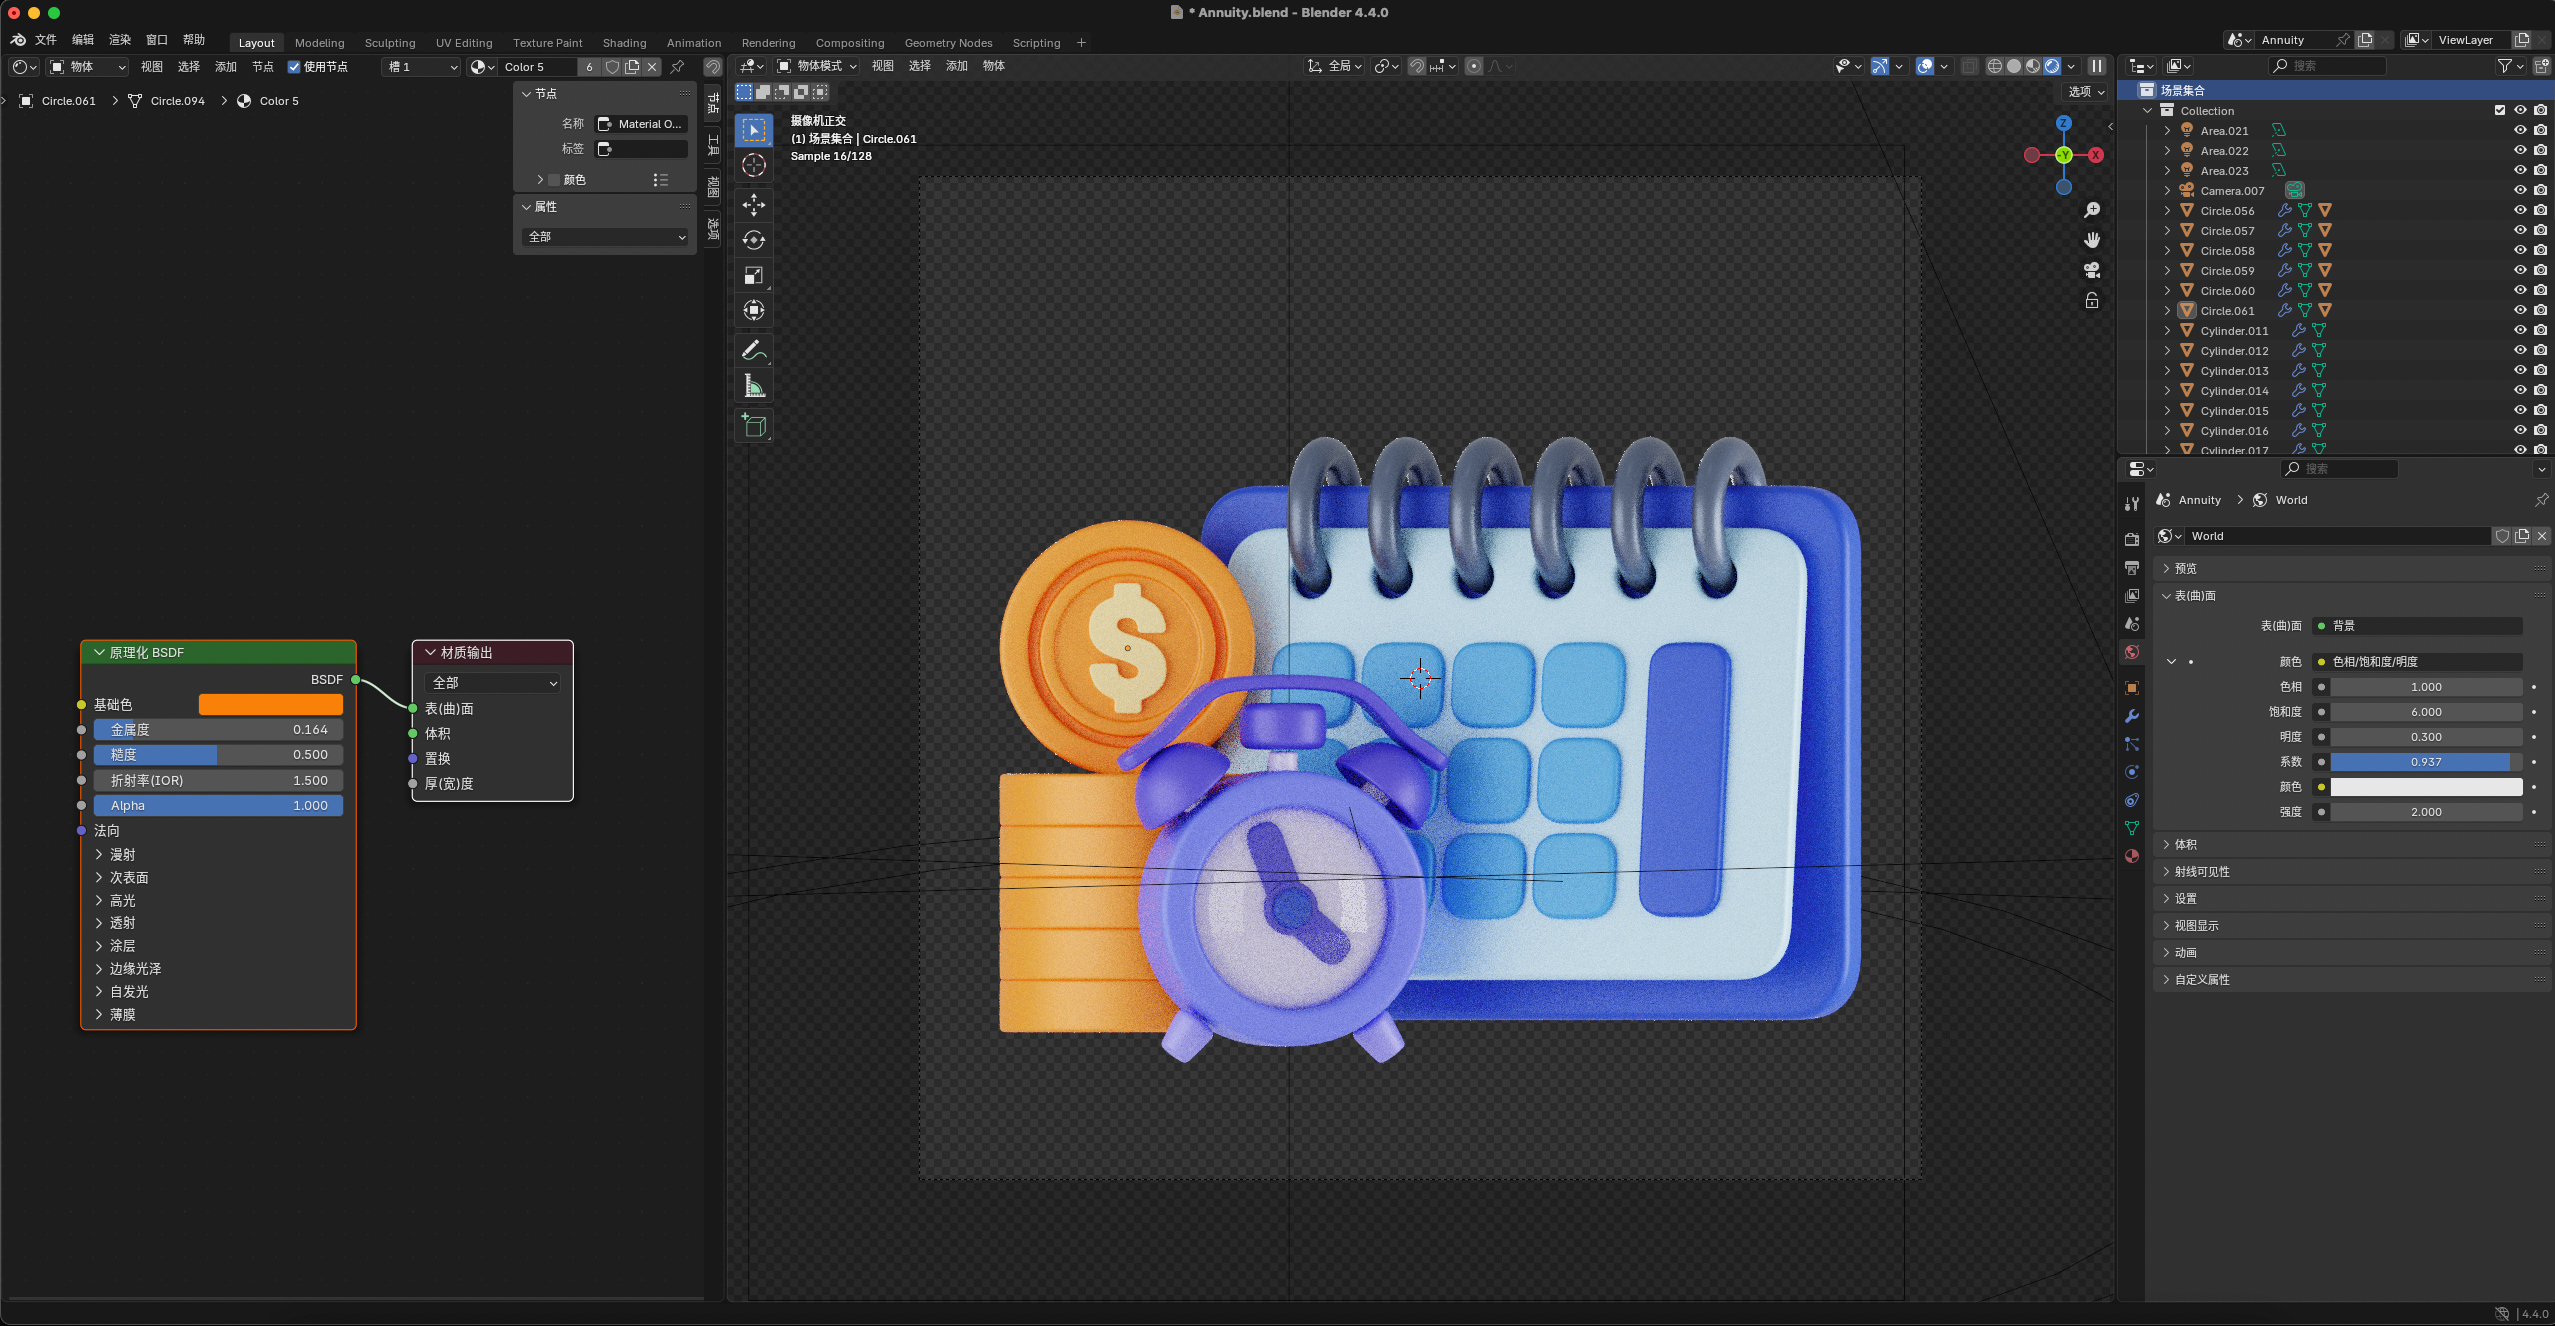
Task: Open the Render Properties tab (camera icon)
Action: (x=2132, y=539)
